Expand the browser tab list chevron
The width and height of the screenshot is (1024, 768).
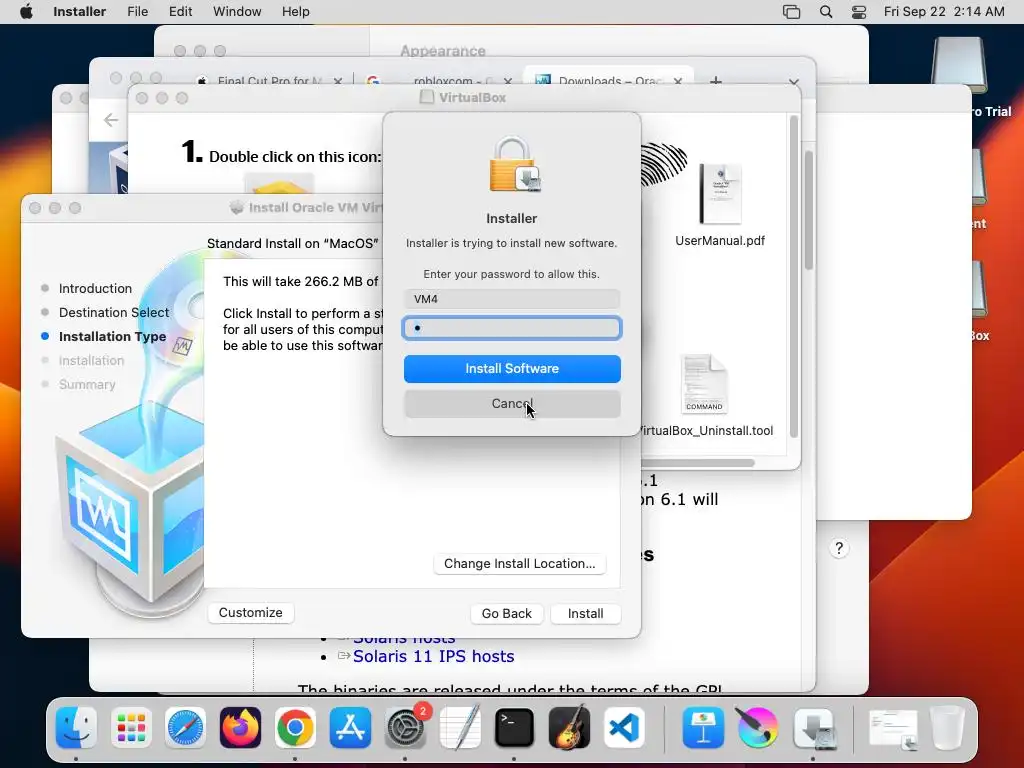(794, 82)
